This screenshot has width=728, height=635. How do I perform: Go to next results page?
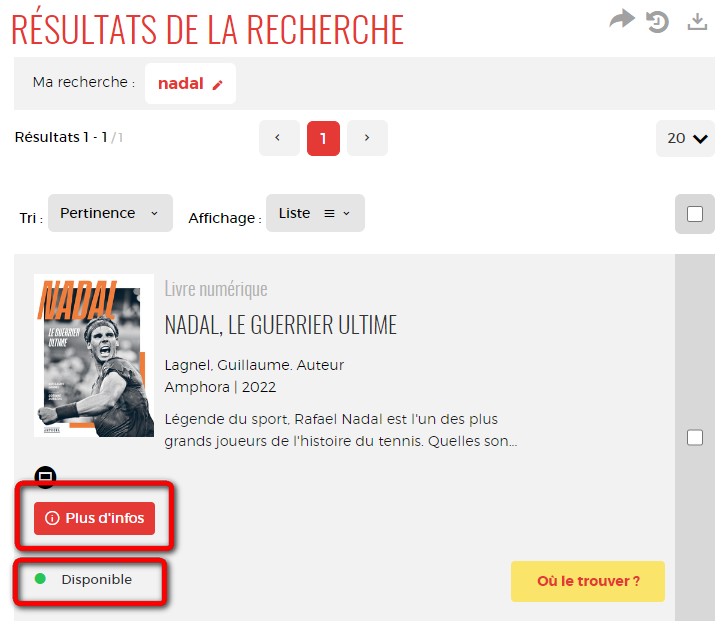pyautogui.click(x=367, y=138)
